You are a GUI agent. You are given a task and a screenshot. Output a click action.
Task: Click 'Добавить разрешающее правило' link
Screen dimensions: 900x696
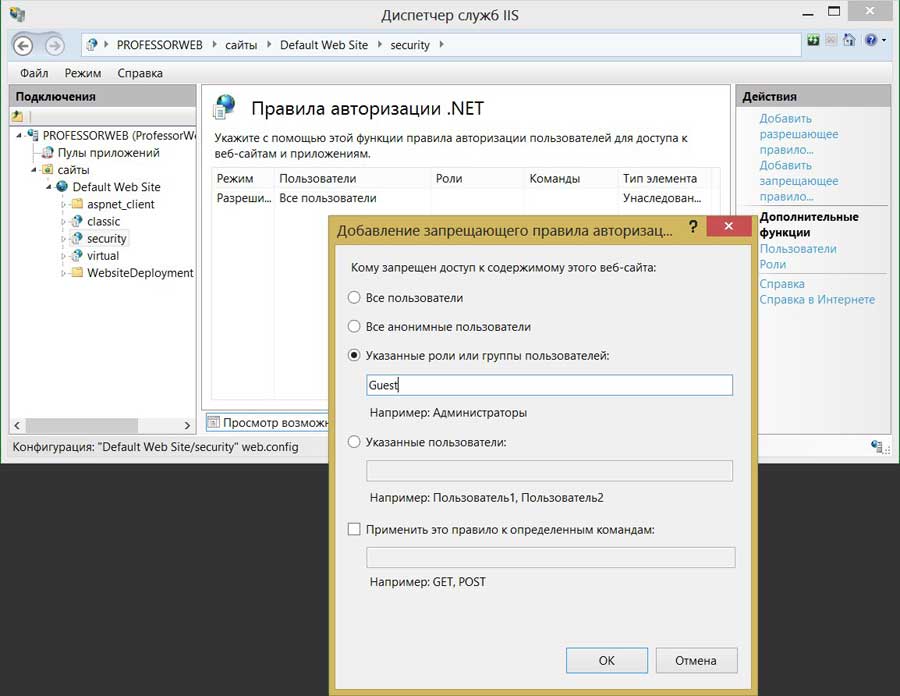pos(798,134)
